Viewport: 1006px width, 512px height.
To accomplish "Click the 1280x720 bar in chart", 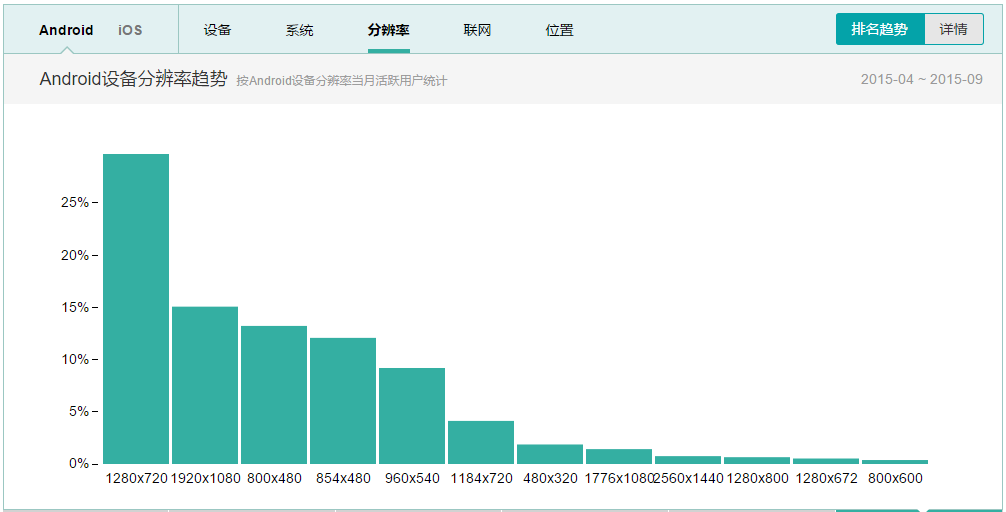I will [136, 309].
